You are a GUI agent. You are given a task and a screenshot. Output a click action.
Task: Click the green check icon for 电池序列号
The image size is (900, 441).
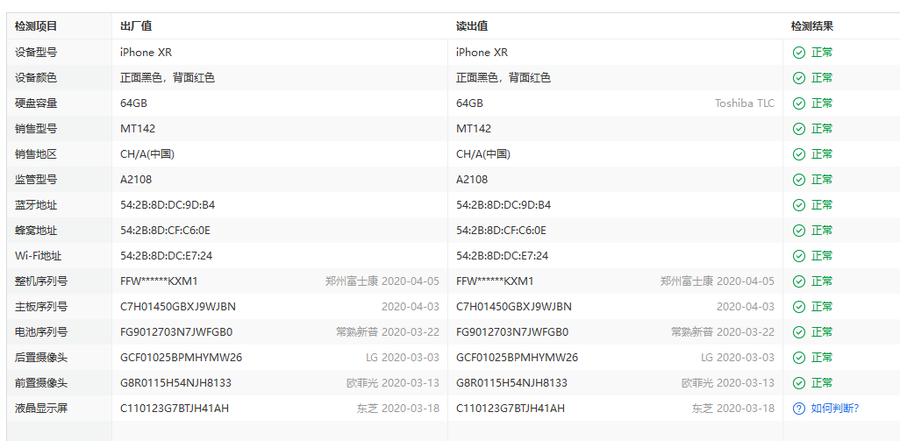point(799,332)
